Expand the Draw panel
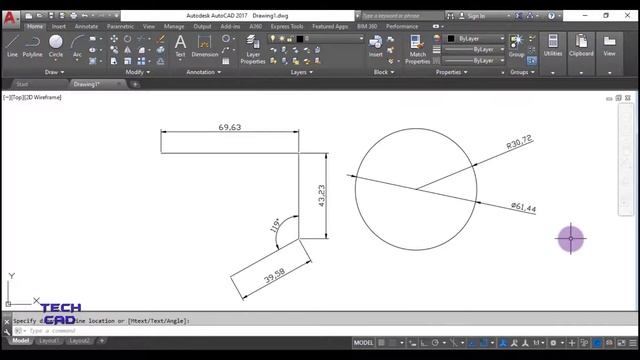Viewport: 640px width, 360px height. click(54, 72)
